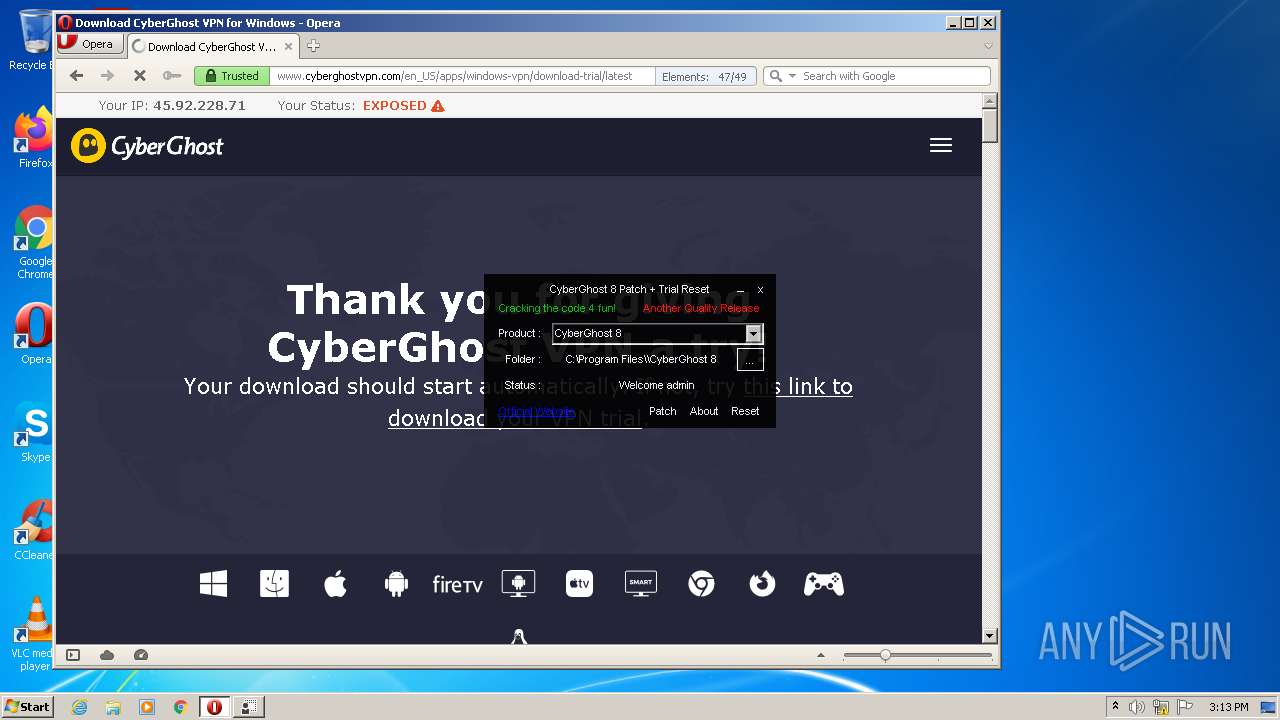The image size is (1280, 720).
Task: Click the About button in patcher
Action: click(x=704, y=411)
